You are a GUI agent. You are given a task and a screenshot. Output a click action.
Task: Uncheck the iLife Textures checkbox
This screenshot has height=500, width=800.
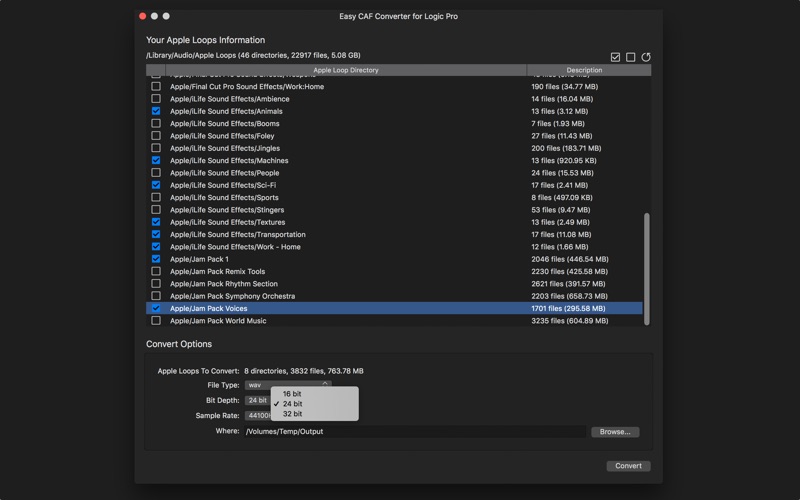click(156, 222)
